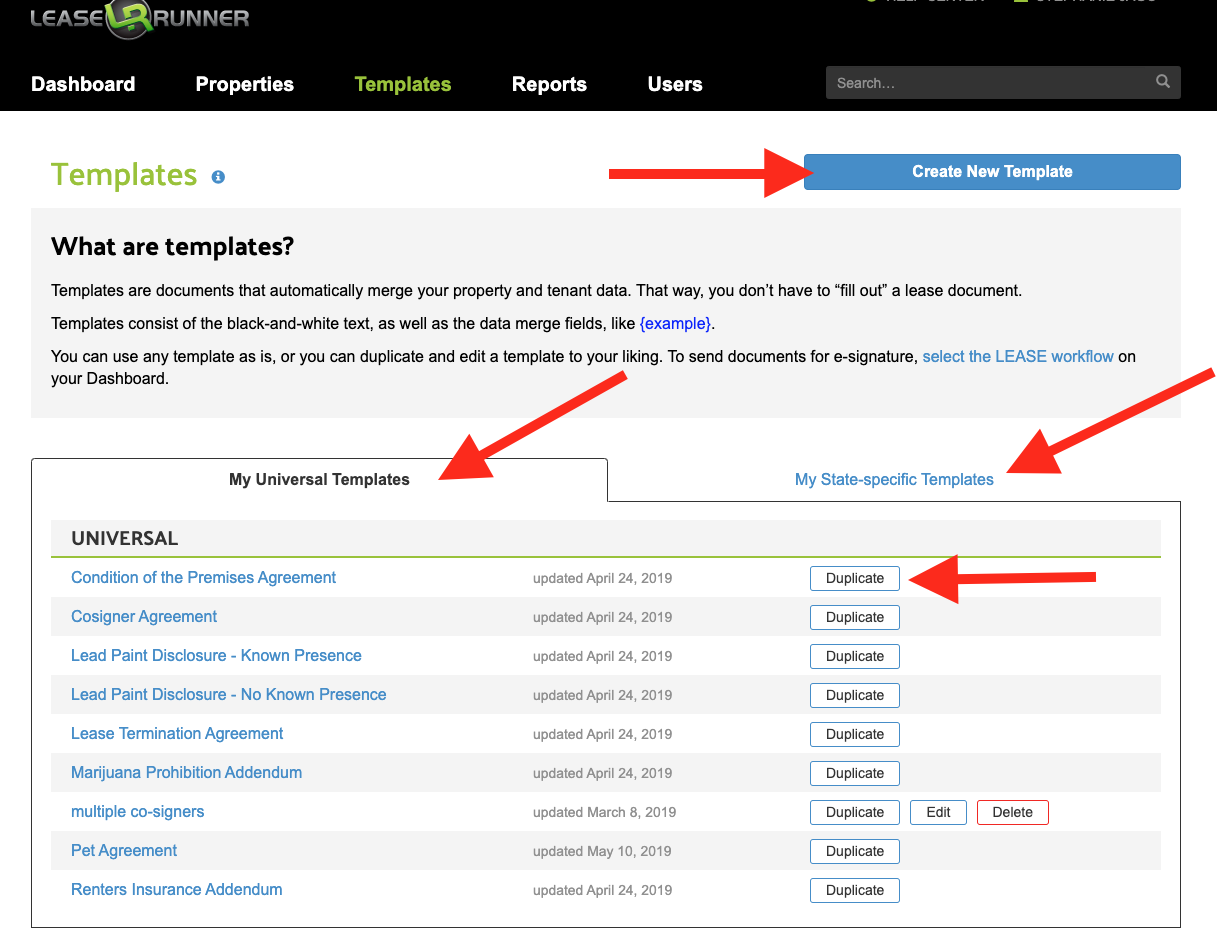
Task: Click the Create New Template button
Action: (x=991, y=171)
